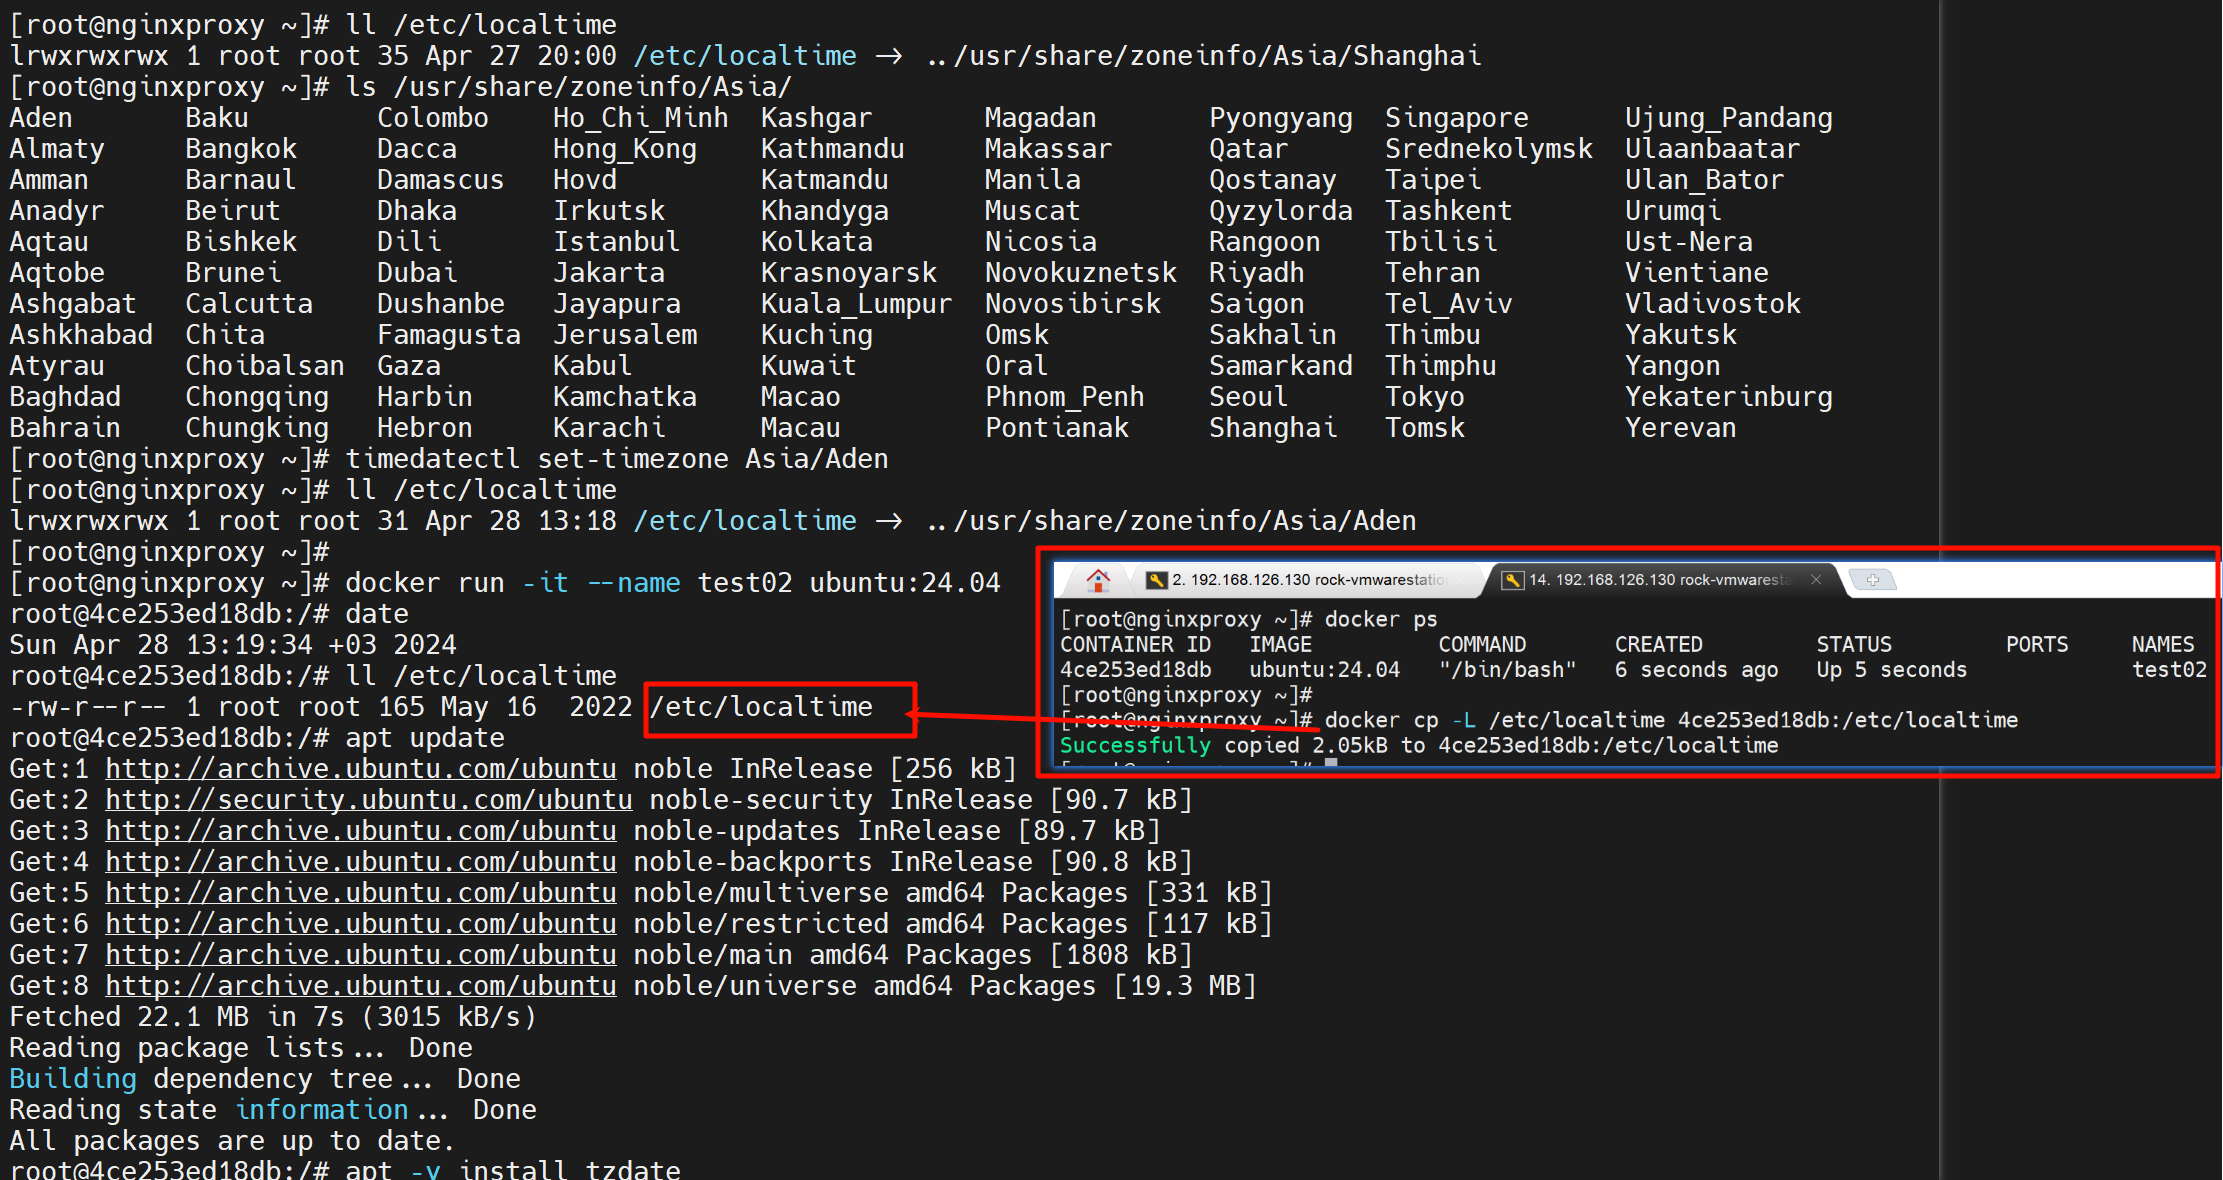Screen dimensions: 2223x1180
Task: Click the red-boxed /etc/localtime text
Action: point(762,708)
